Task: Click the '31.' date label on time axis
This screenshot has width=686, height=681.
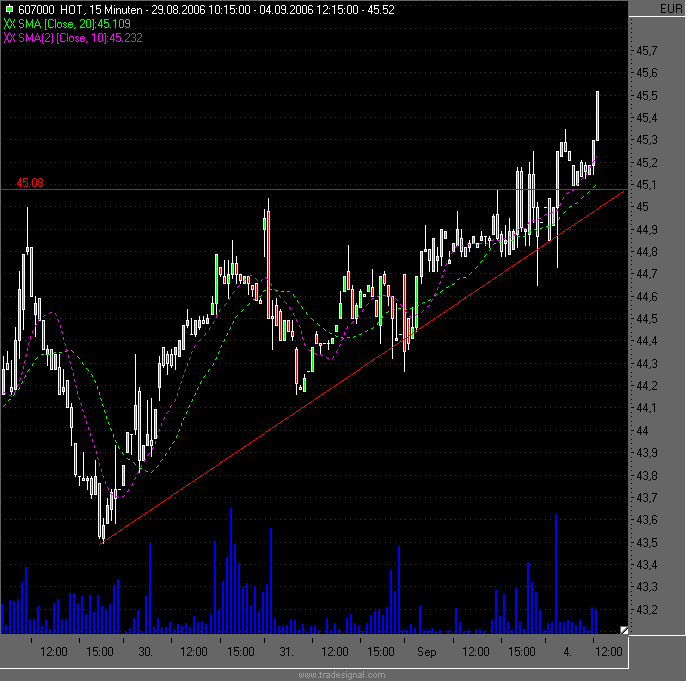Action: pyautogui.click(x=287, y=652)
